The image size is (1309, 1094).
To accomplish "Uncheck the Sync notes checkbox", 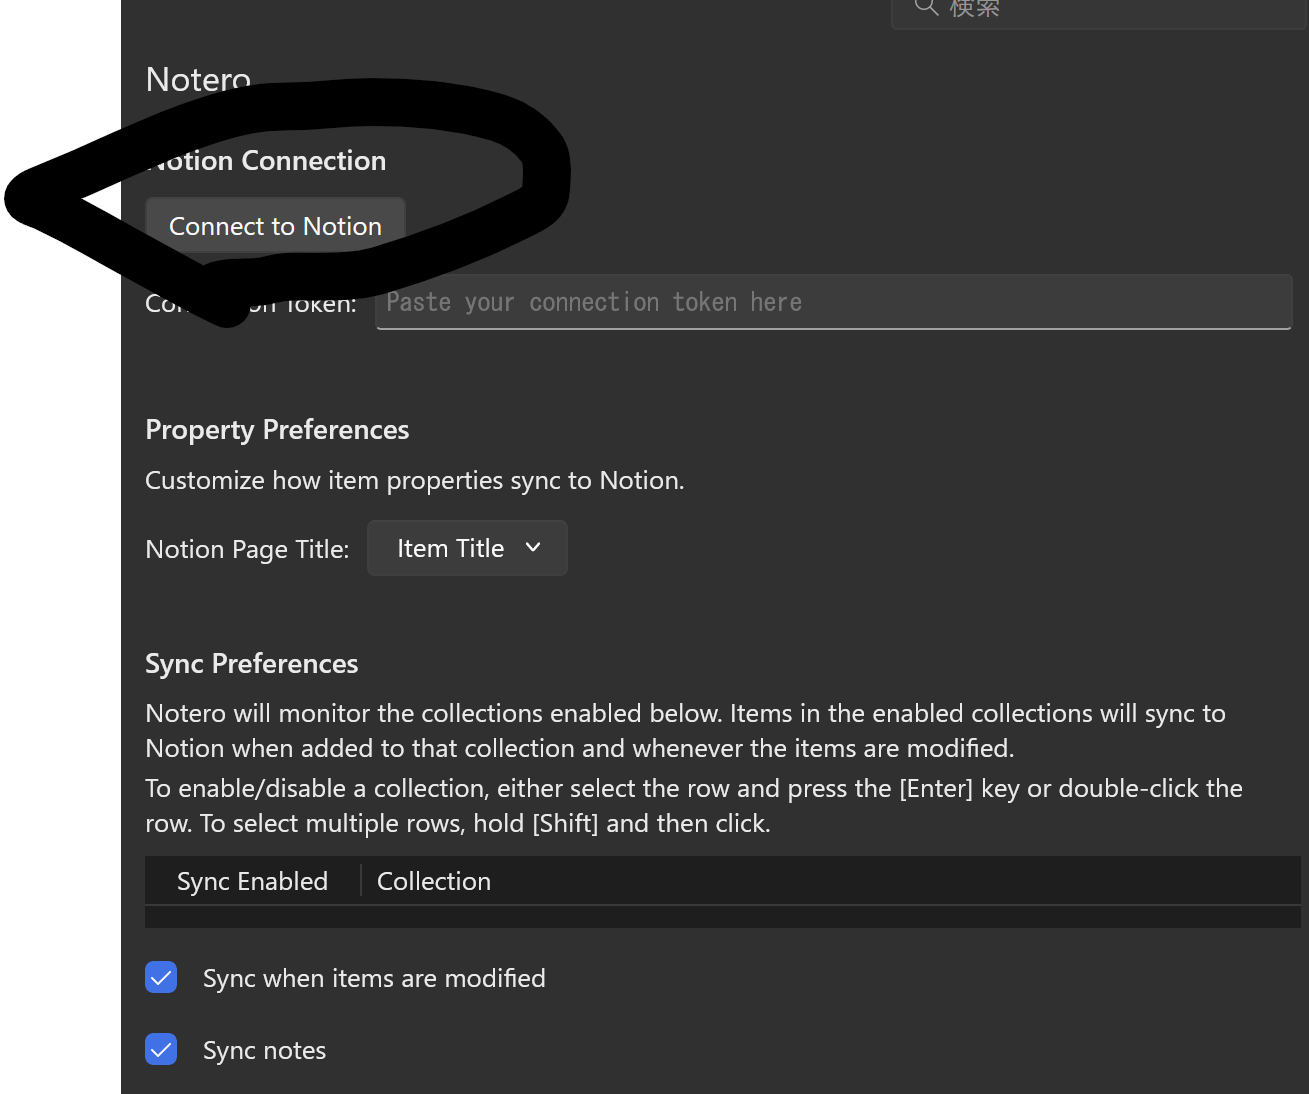I will (x=161, y=1049).
